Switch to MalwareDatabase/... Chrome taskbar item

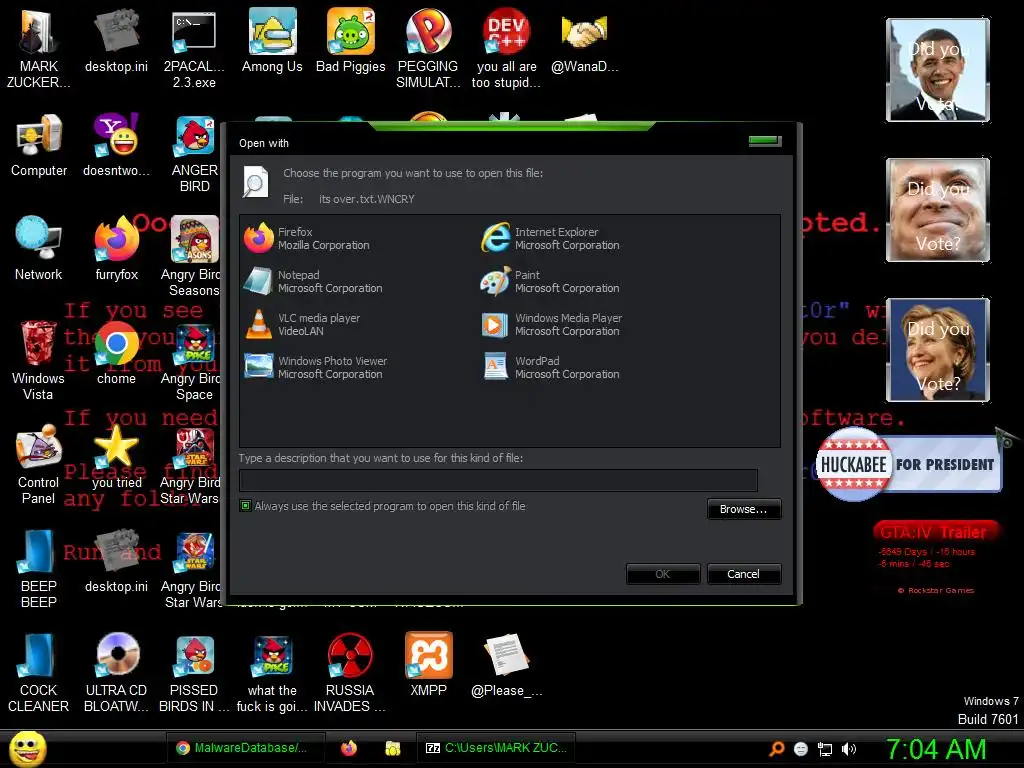coord(244,748)
